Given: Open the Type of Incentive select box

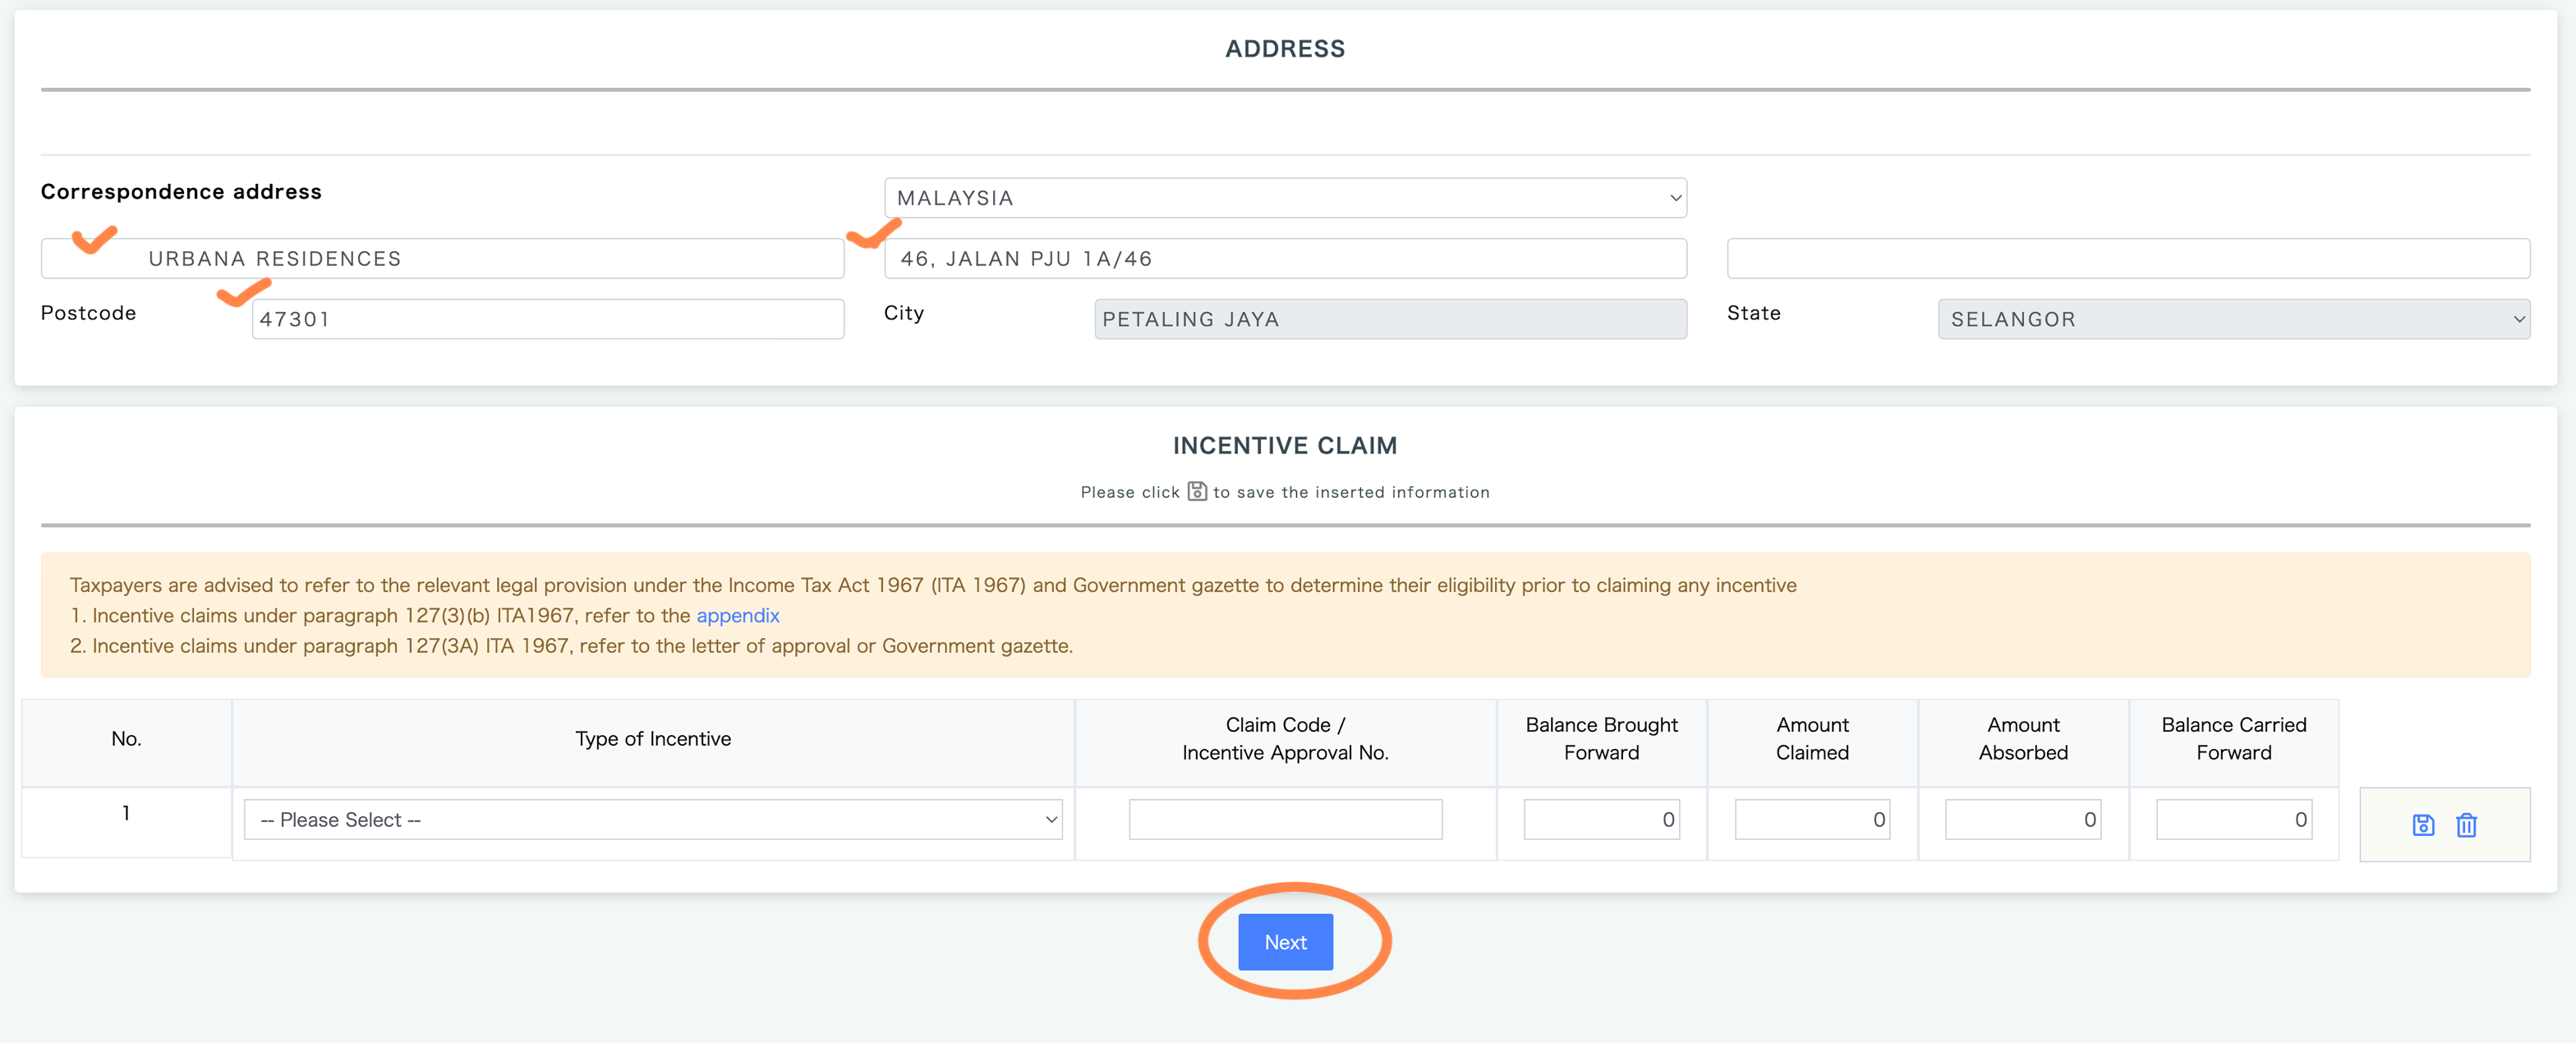Looking at the screenshot, I should click(652, 820).
